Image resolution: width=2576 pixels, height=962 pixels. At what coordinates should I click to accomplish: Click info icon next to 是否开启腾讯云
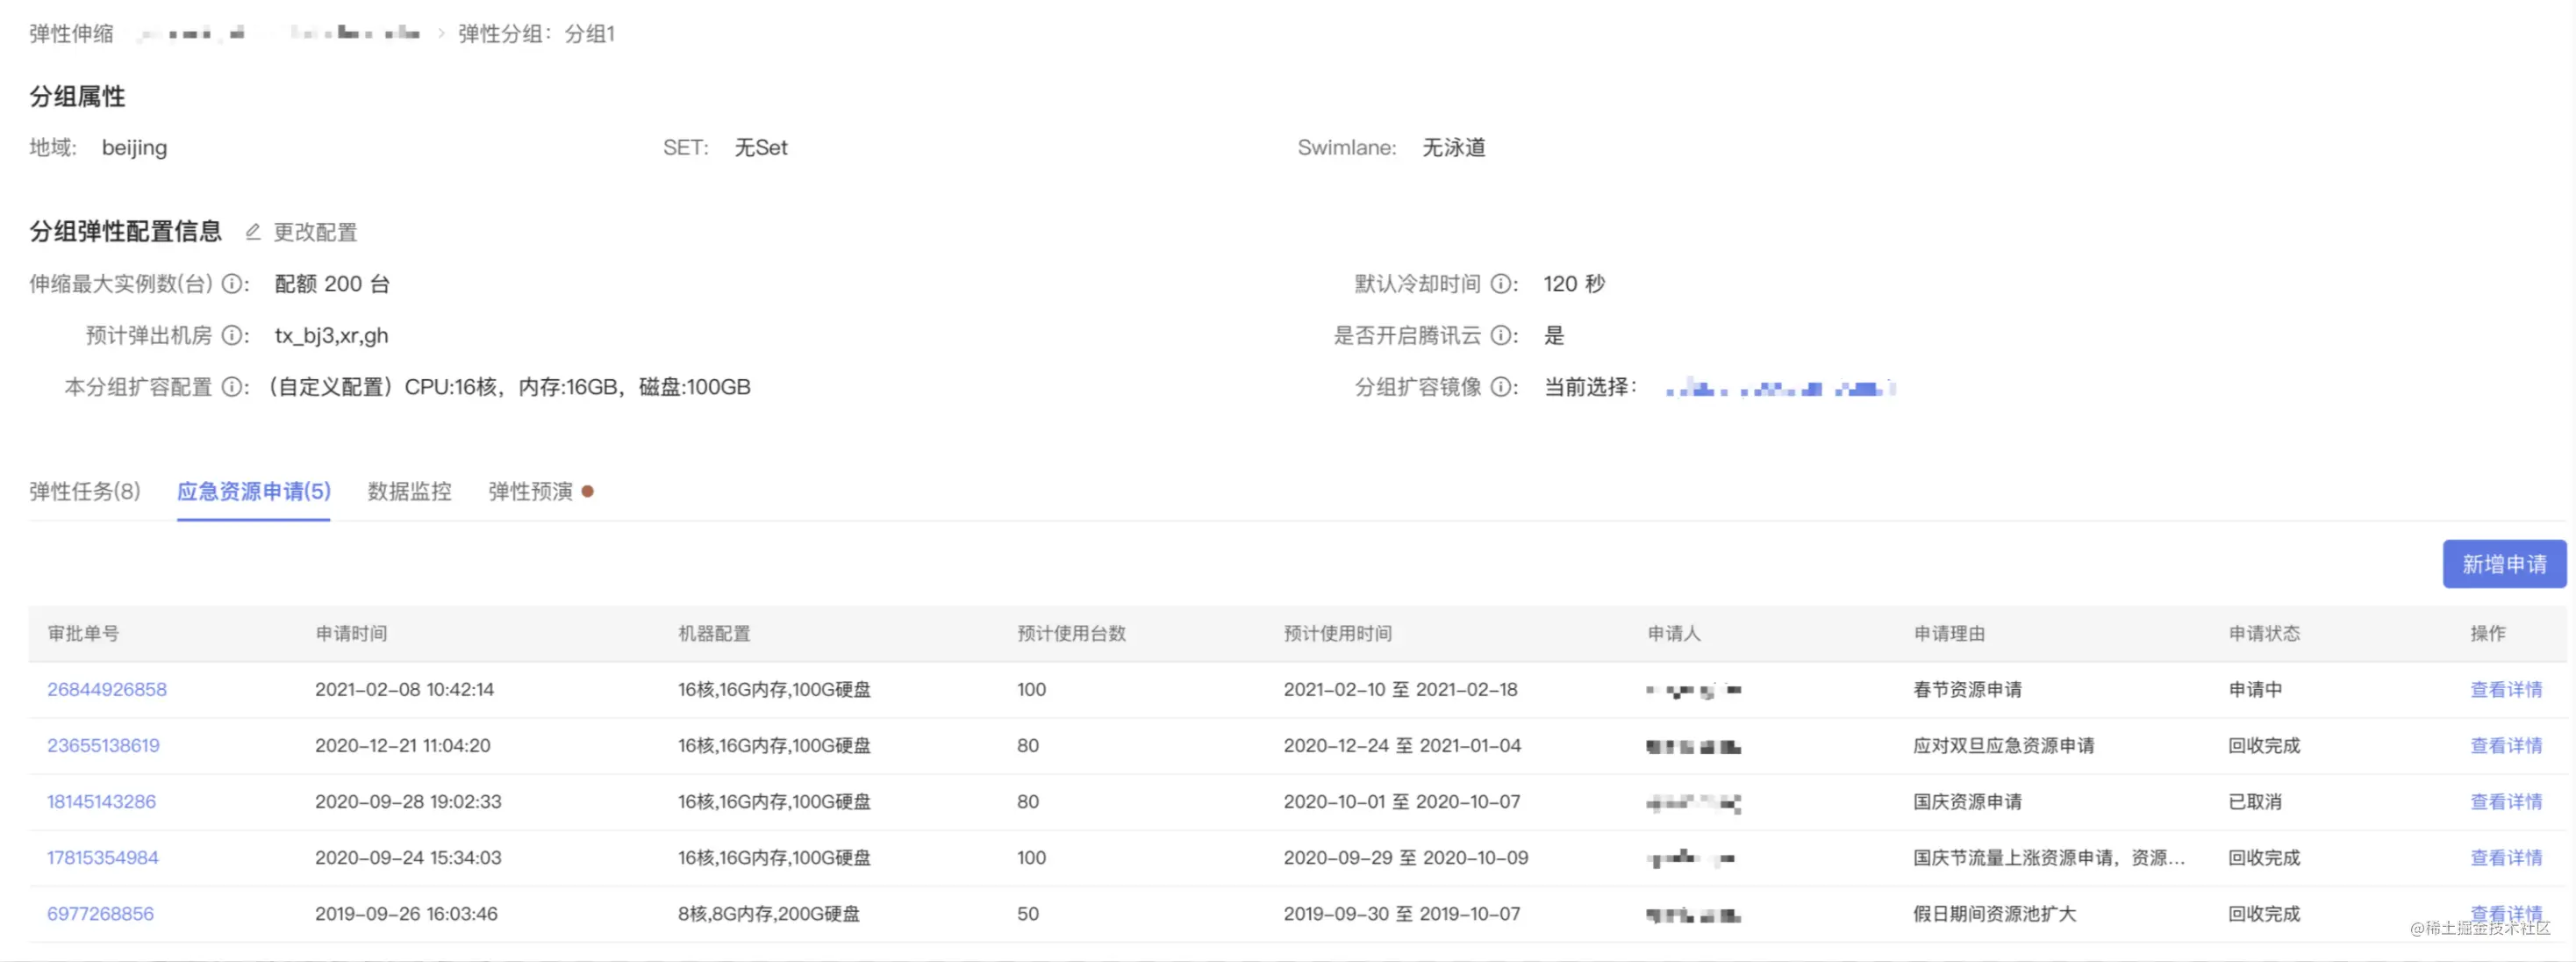1500,336
